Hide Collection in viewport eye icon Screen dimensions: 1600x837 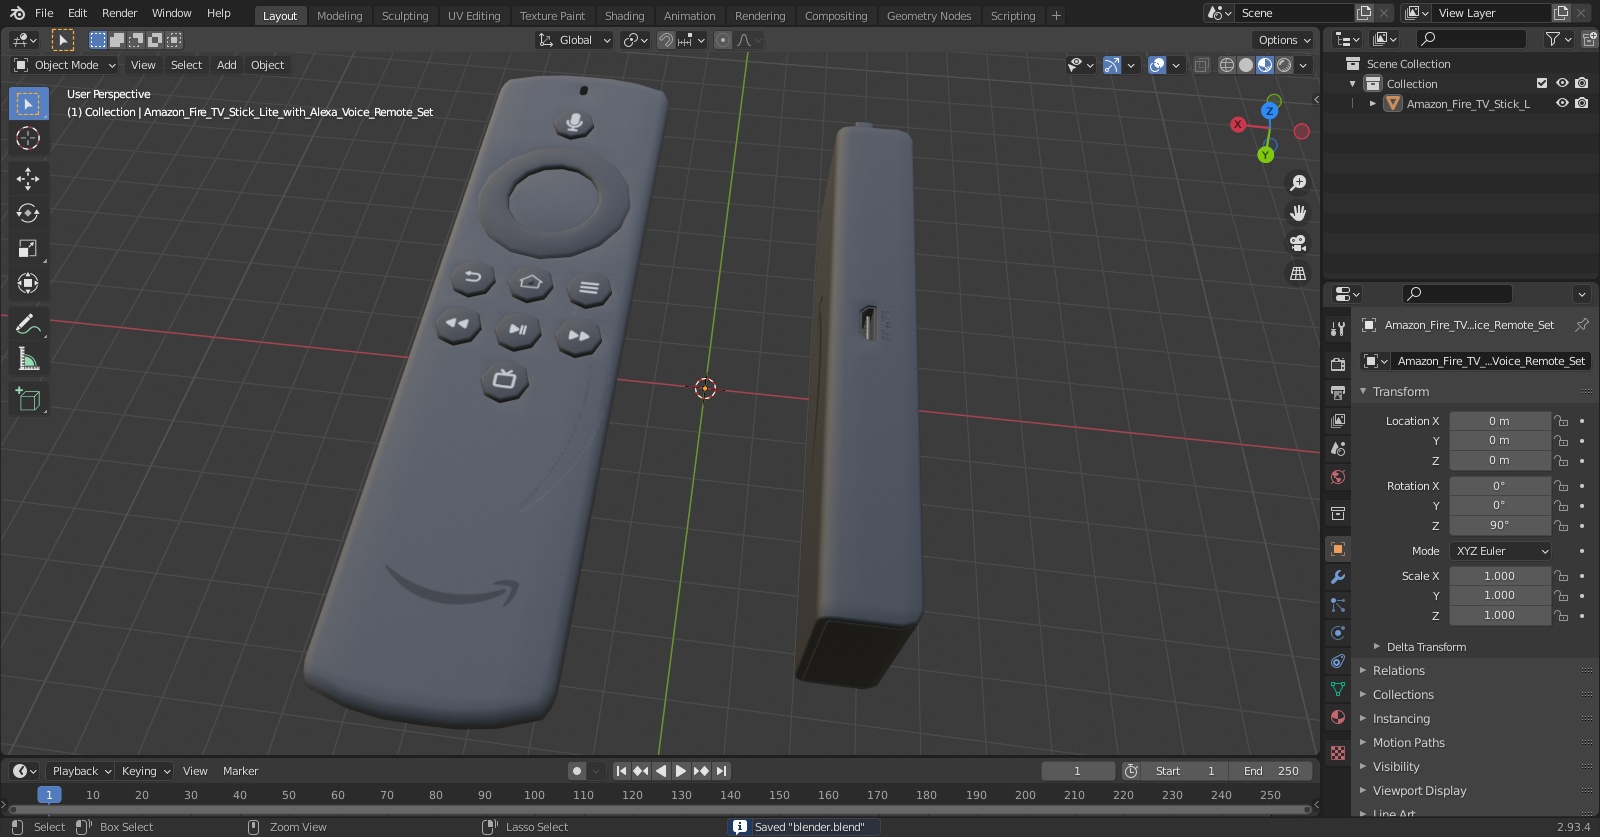(1562, 84)
